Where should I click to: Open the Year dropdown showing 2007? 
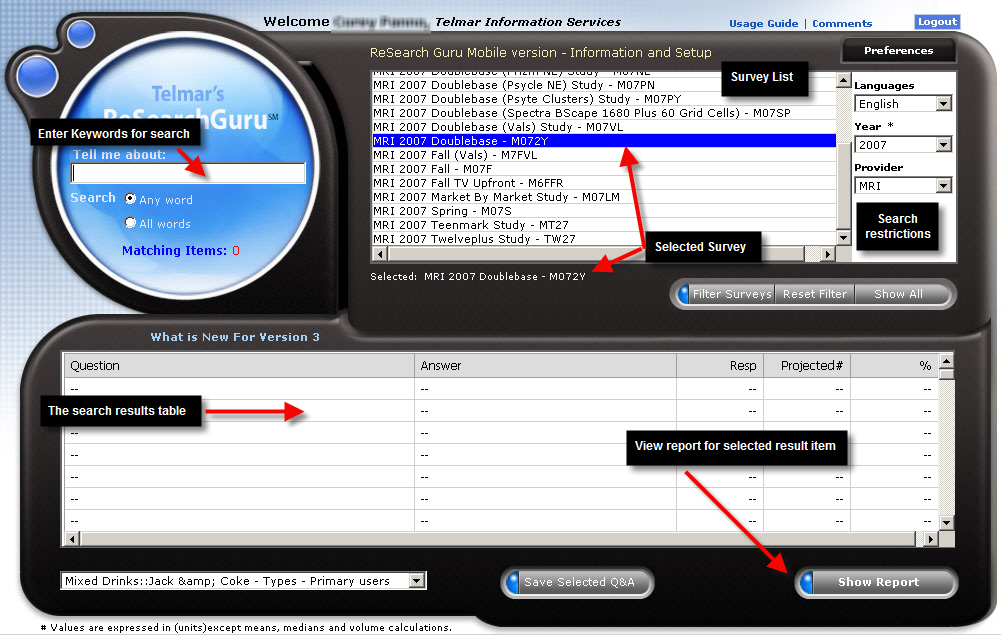pyautogui.click(x=903, y=144)
